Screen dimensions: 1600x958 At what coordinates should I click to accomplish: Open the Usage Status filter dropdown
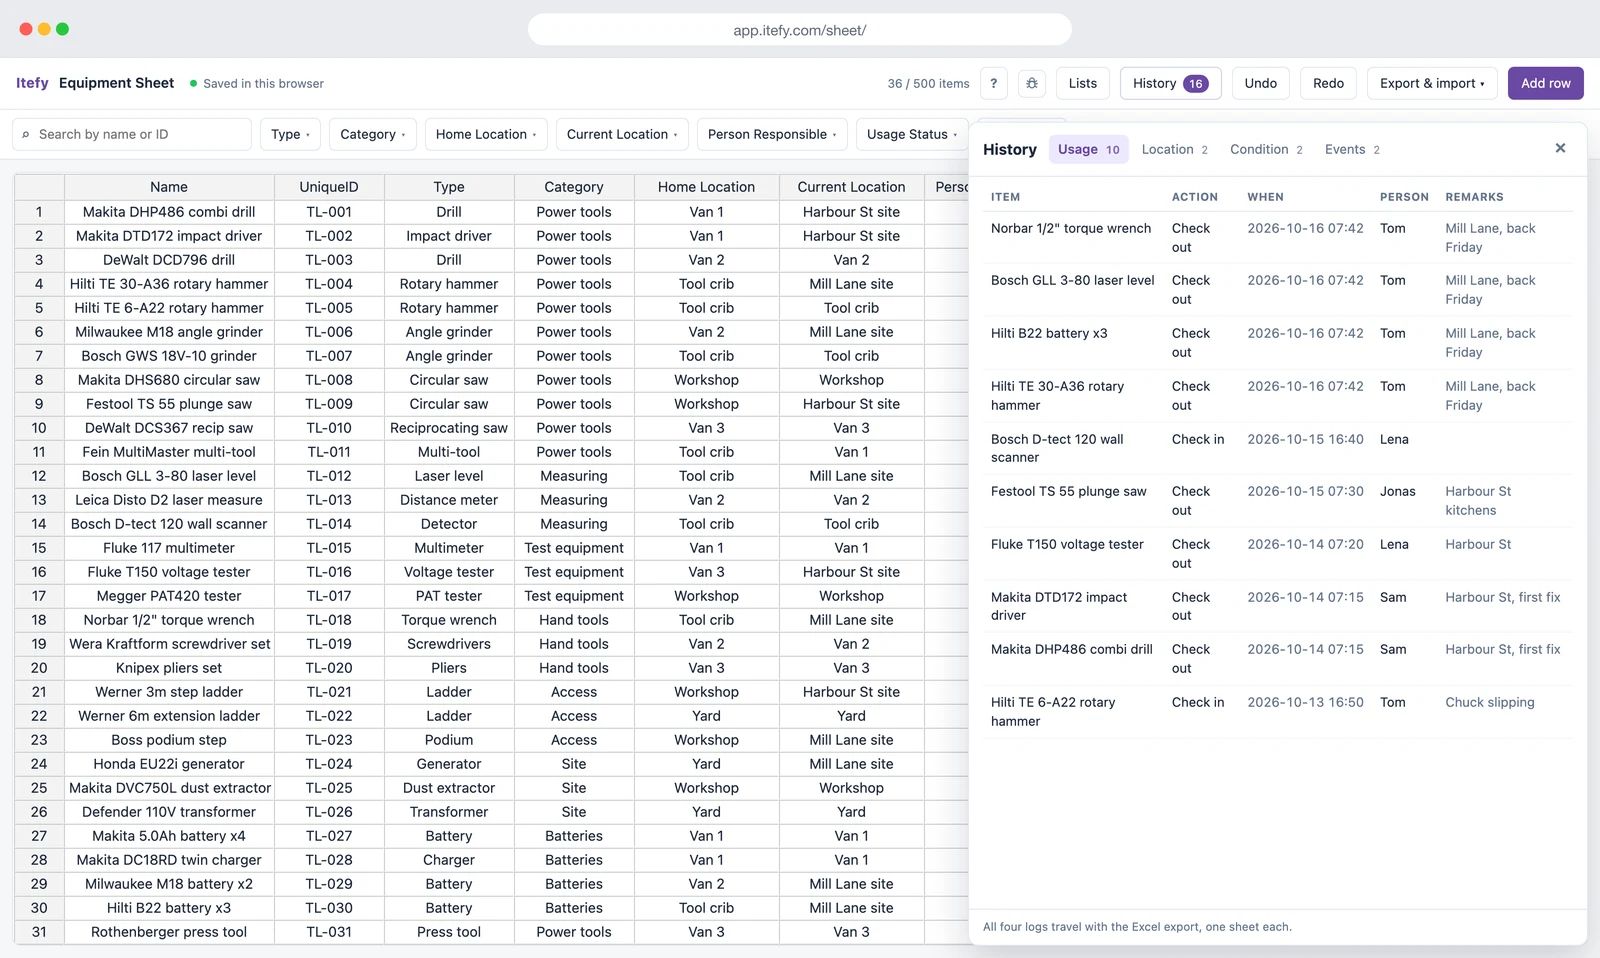point(912,134)
